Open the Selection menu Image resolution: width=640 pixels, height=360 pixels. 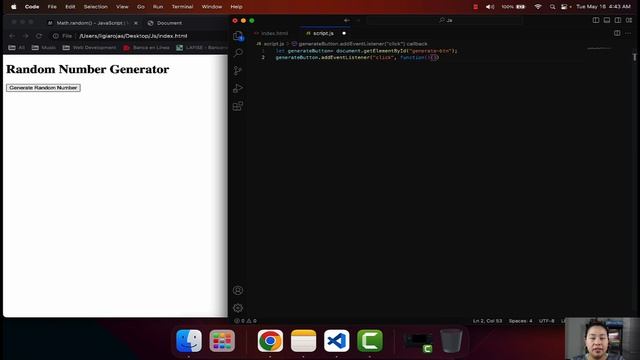96,7
